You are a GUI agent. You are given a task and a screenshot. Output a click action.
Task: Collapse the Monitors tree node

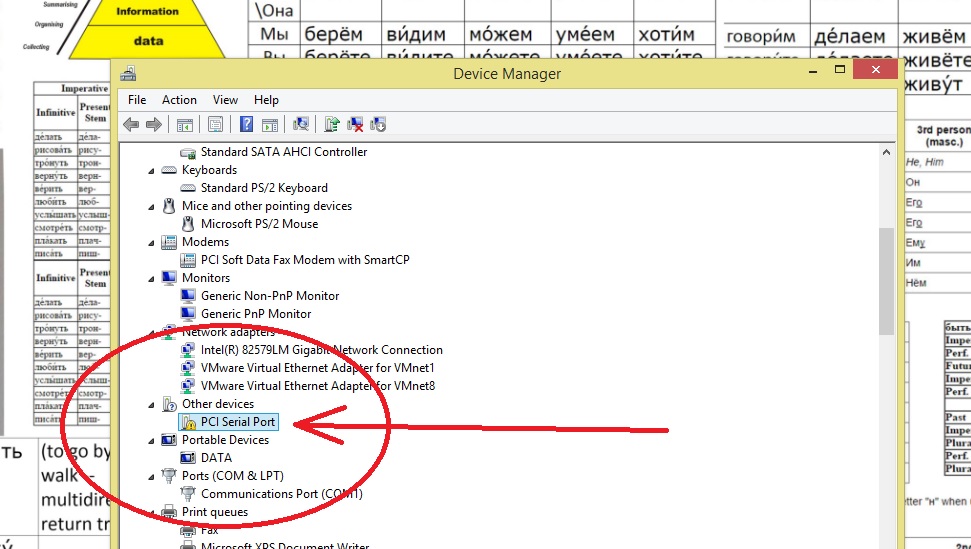(x=152, y=278)
